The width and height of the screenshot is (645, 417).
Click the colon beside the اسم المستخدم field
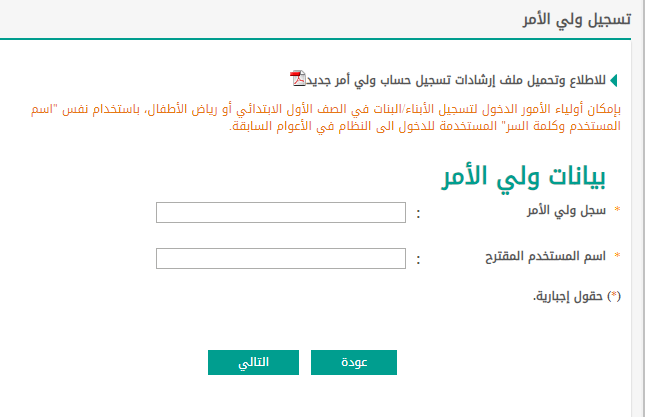click(418, 260)
